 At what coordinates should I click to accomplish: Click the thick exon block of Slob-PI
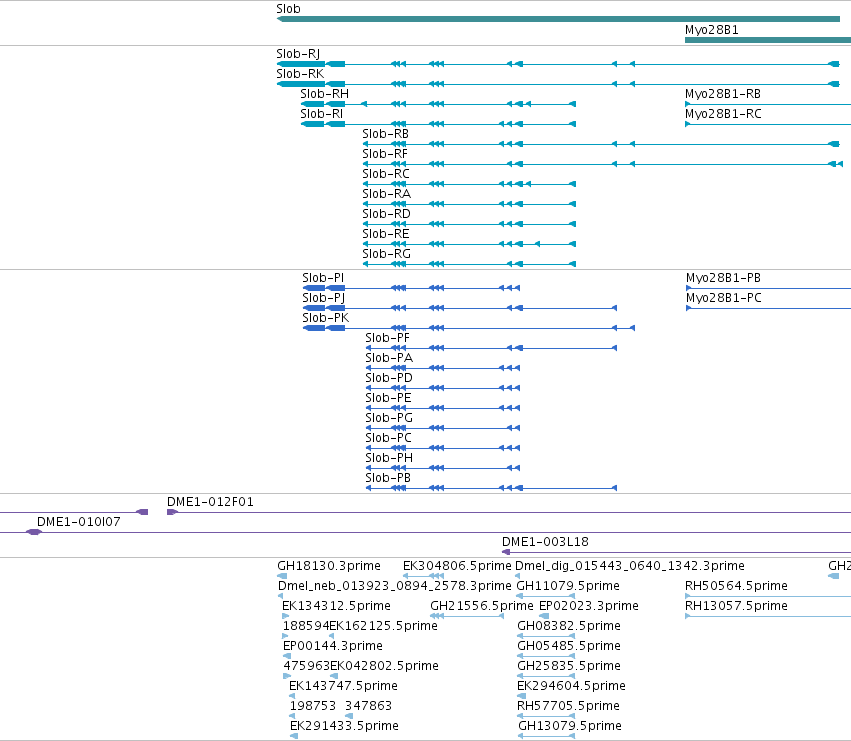coord(314,288)
